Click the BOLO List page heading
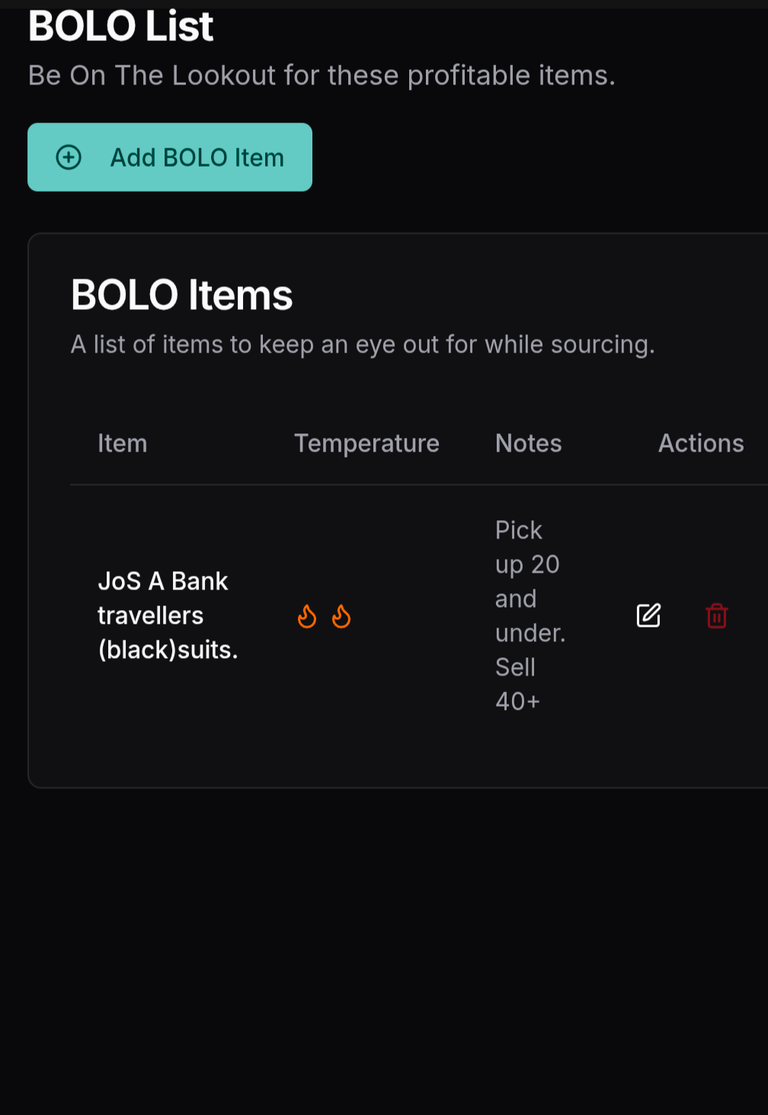Screen dimensions: 768x1115 point(121,26)
